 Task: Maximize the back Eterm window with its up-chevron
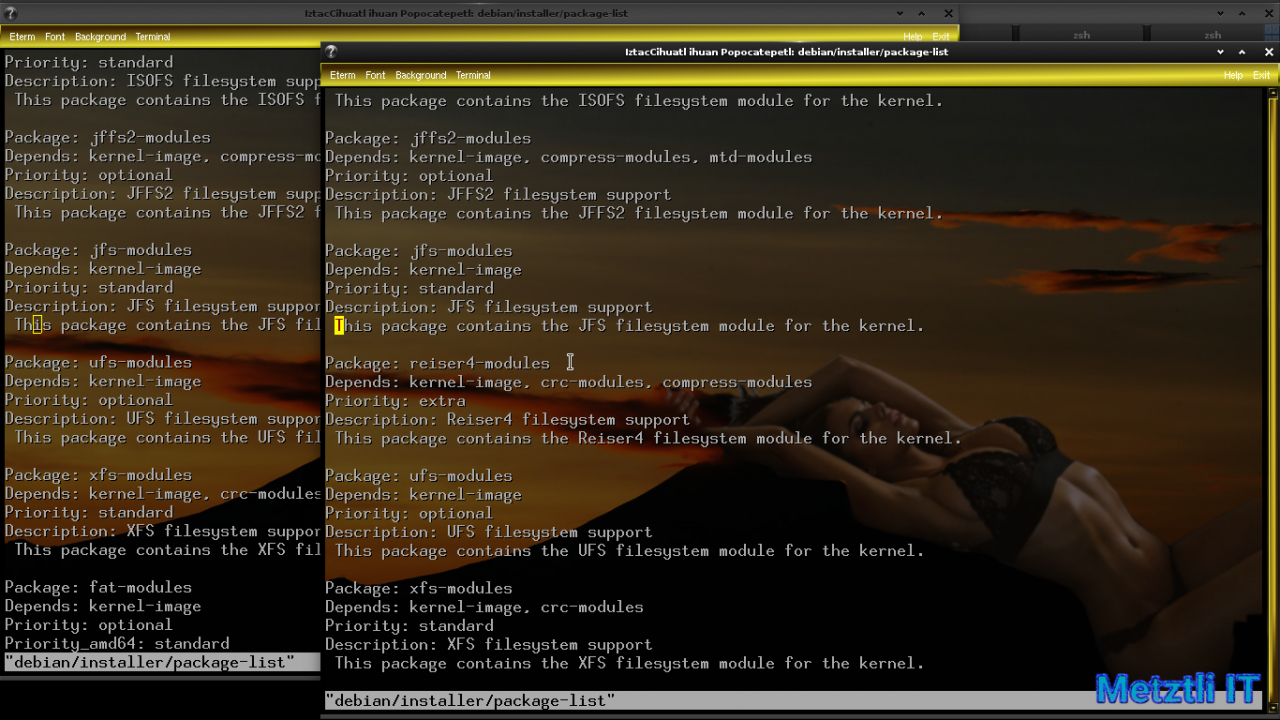point(922,14)
